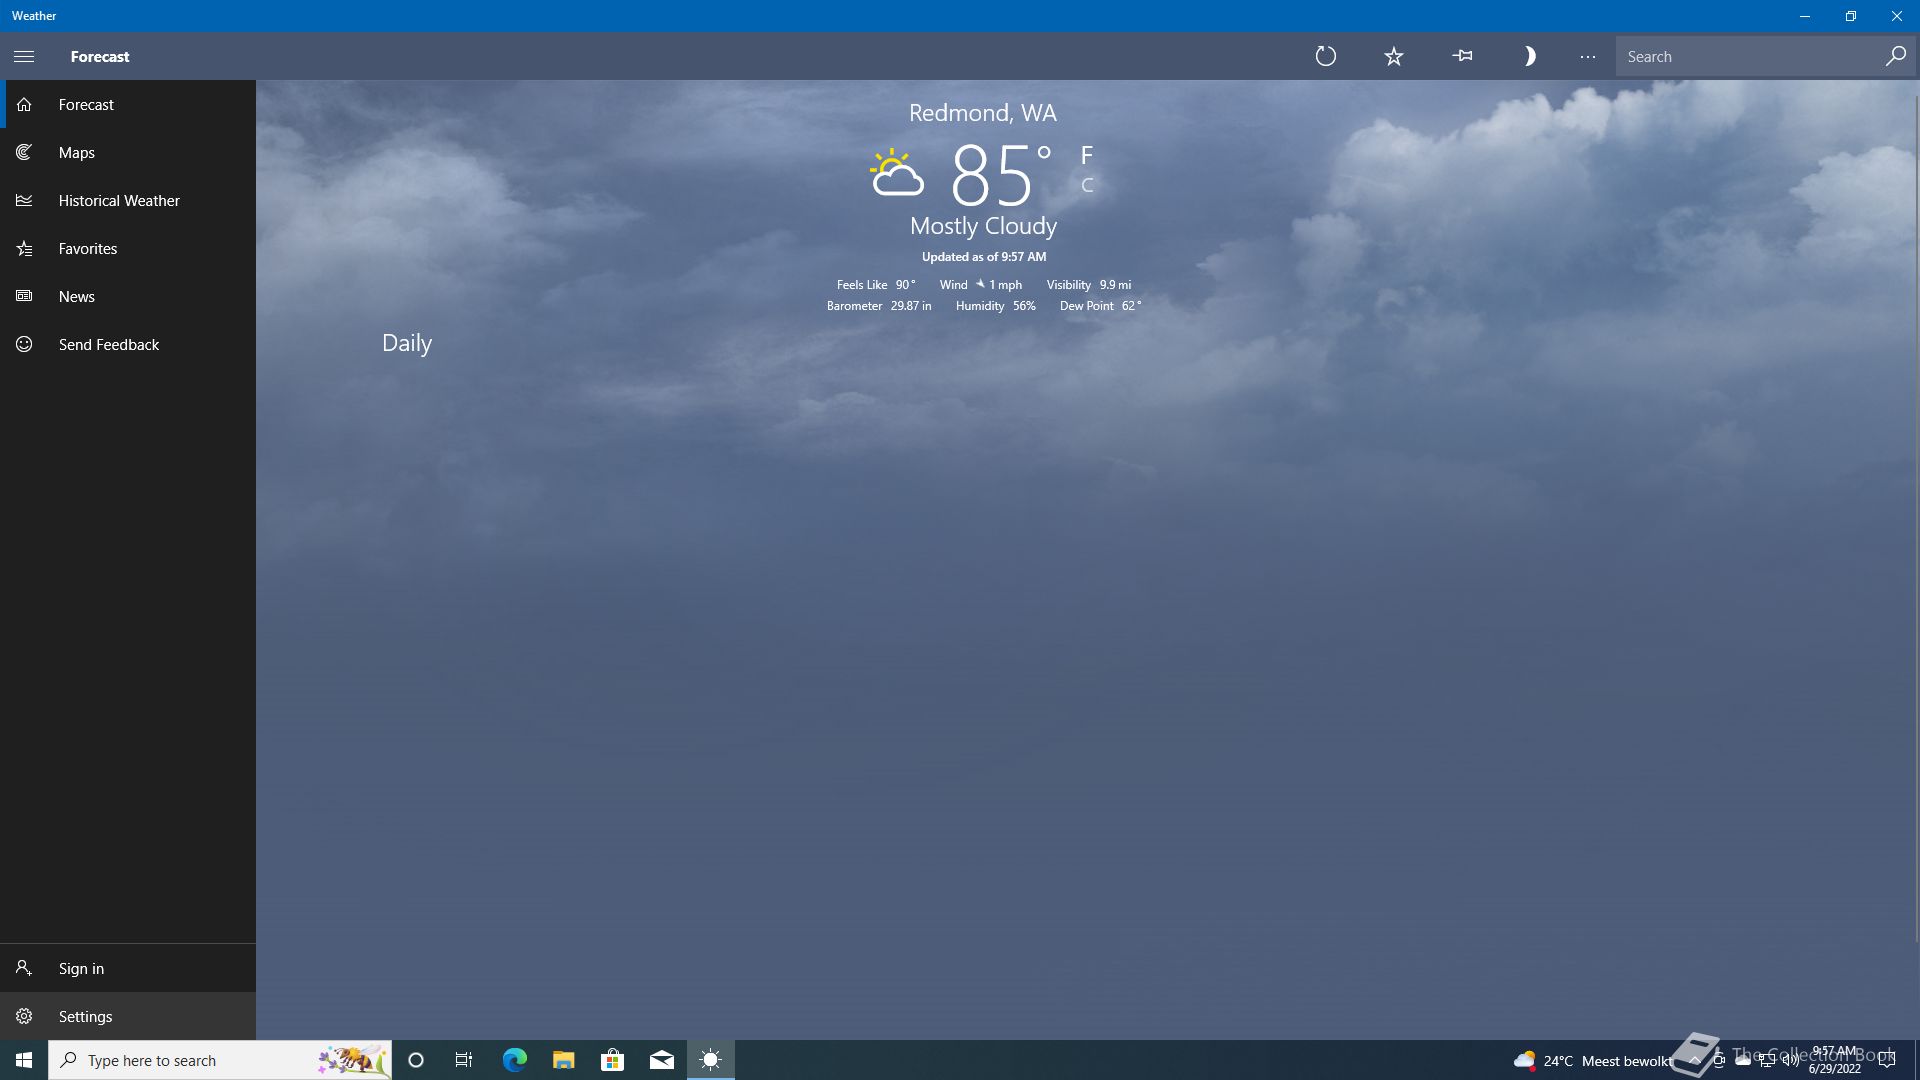Image resolution: width=1920 pixels, height=1080 pixels.
Task: Select Fahrenheit temperature unit
Action: pyautogui.click(x=1087, y=155)
